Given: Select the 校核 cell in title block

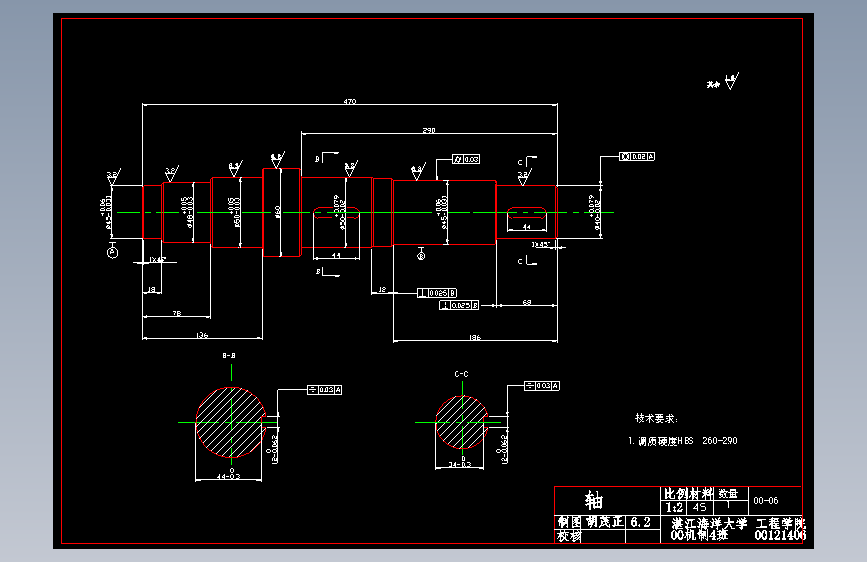Looking at the screenshot, I should click(x=569, y=535).
